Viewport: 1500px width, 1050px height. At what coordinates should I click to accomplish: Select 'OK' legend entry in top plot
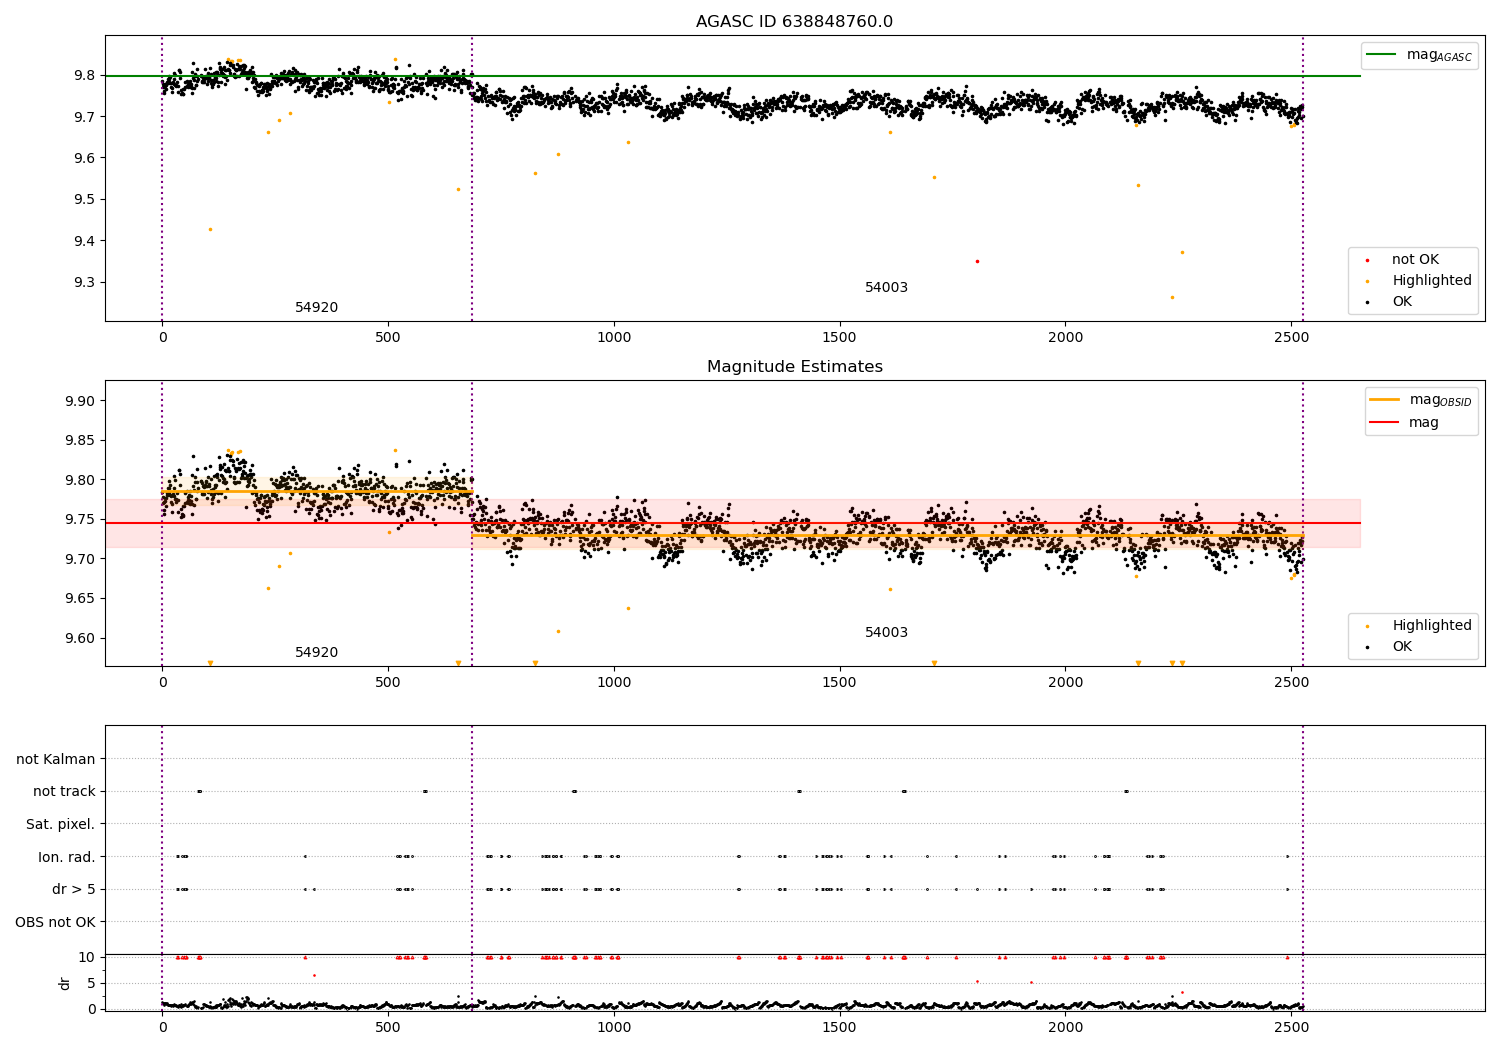click(1402, 302)
